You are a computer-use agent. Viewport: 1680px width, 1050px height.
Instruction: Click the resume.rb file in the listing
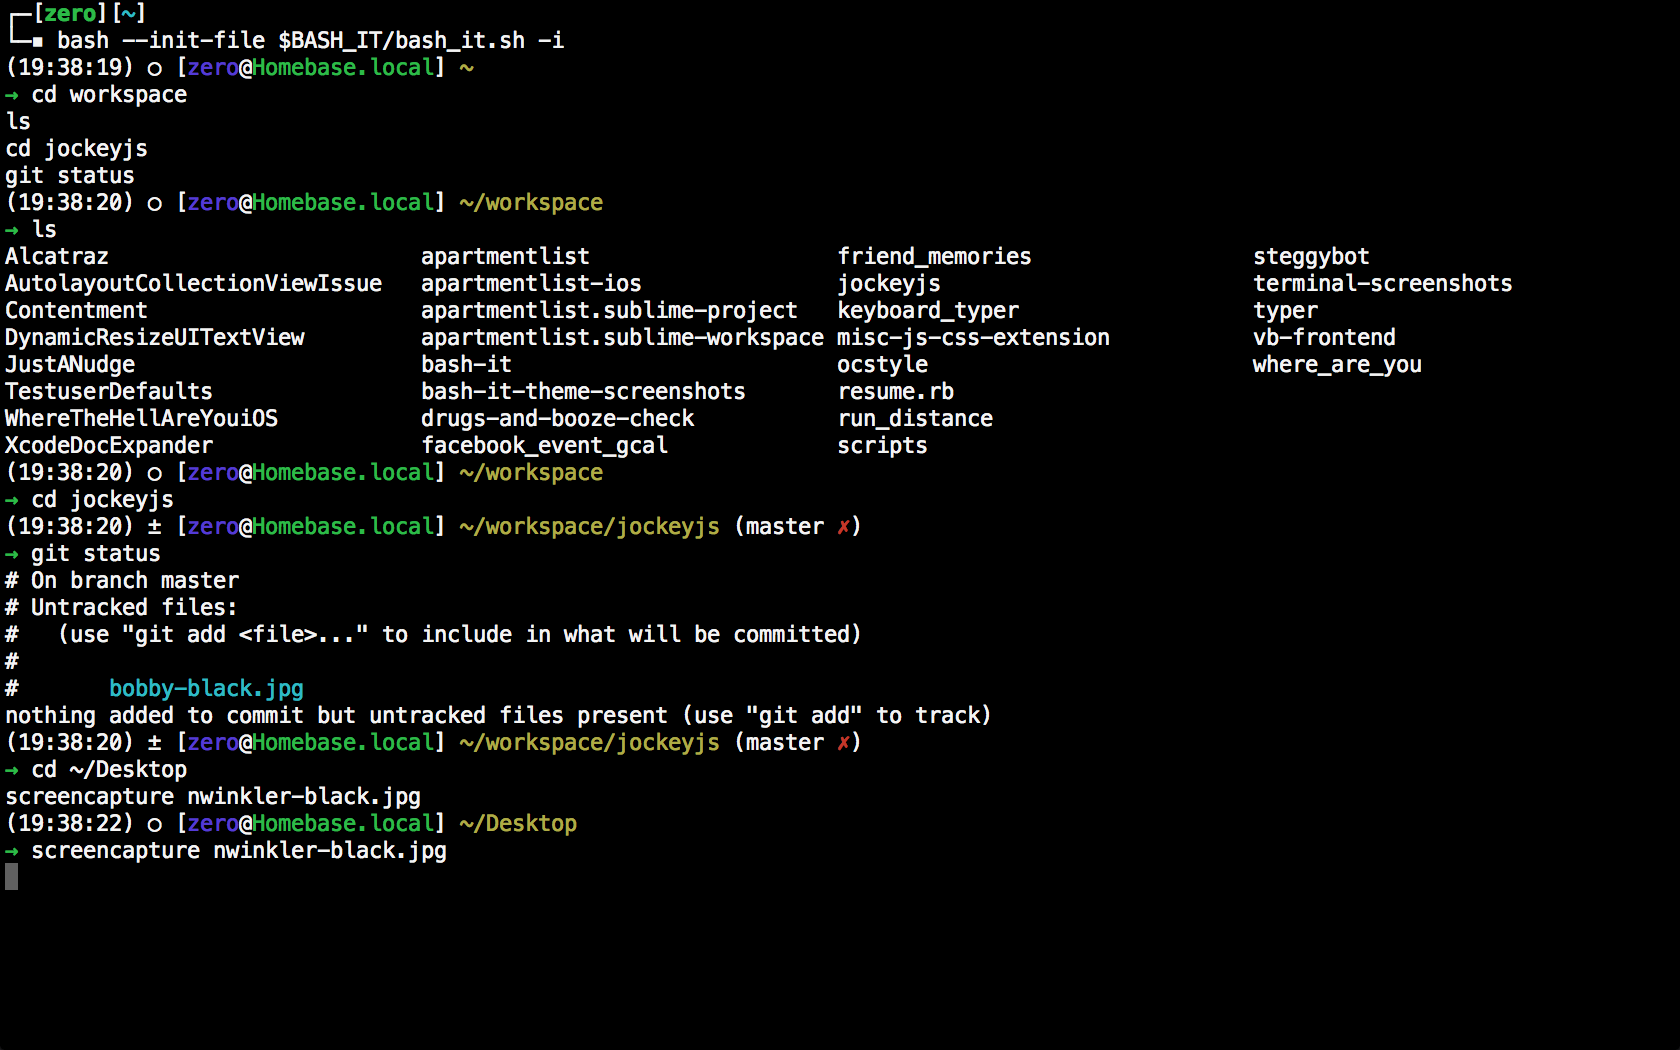(895, 392)
